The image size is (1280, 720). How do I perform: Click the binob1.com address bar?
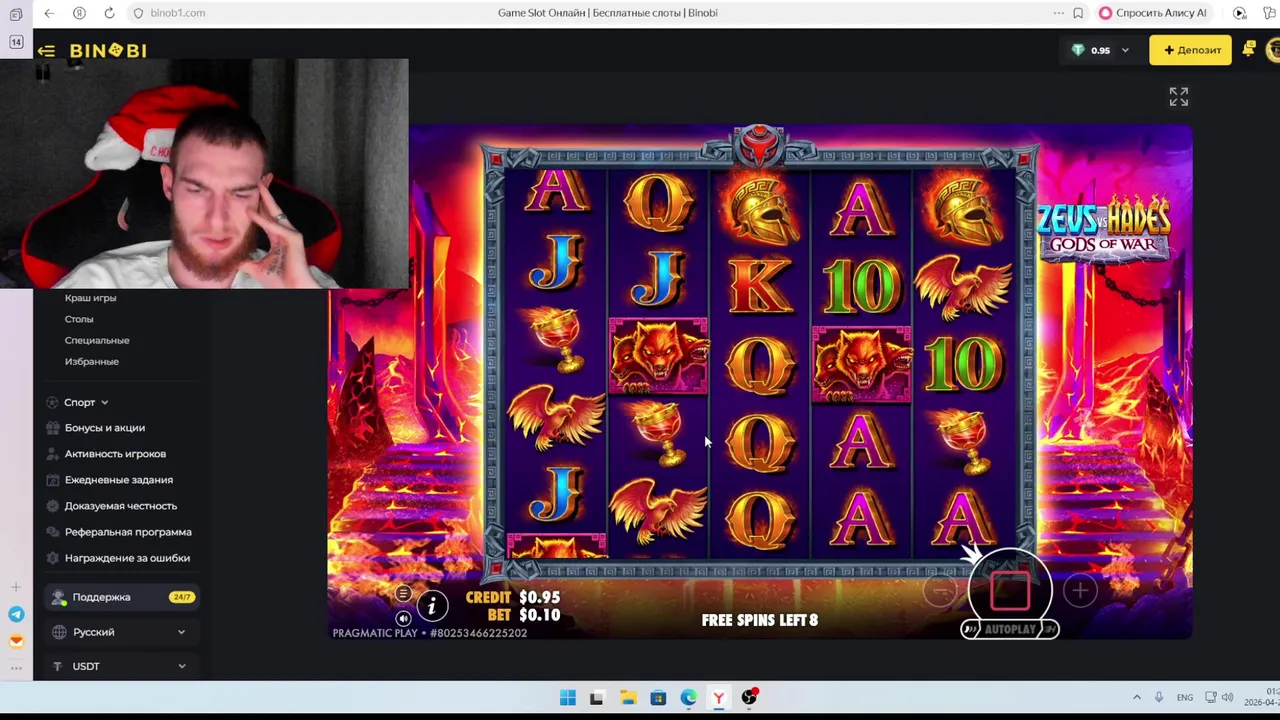178,13
